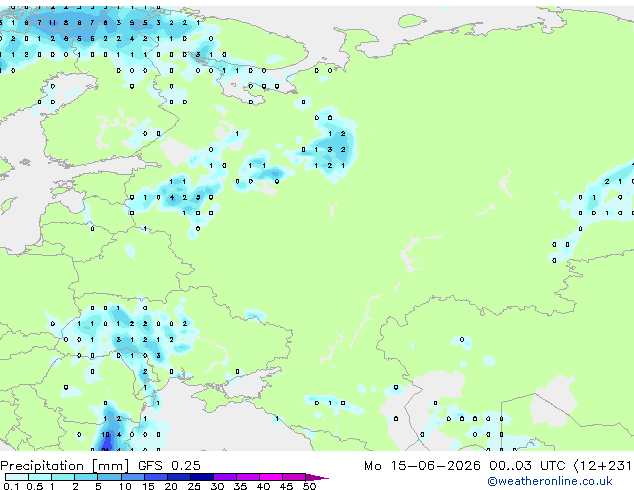Viewport: 634px width, 490px height.
Task: Click the 'GFS 0.25' model label
Action: (169, 466)
